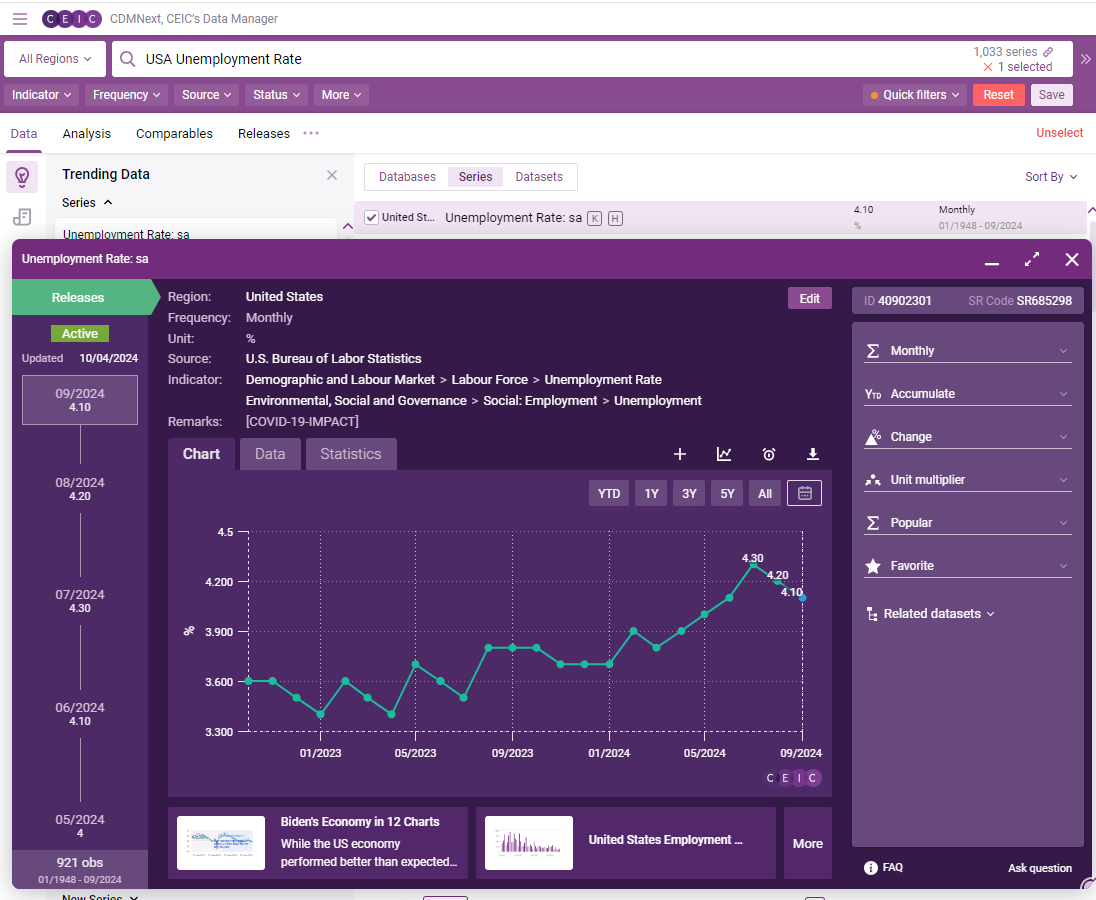Copy link icon beside 1,033 series
This screenshot has width=1096, height=900.
point(1048,52)
